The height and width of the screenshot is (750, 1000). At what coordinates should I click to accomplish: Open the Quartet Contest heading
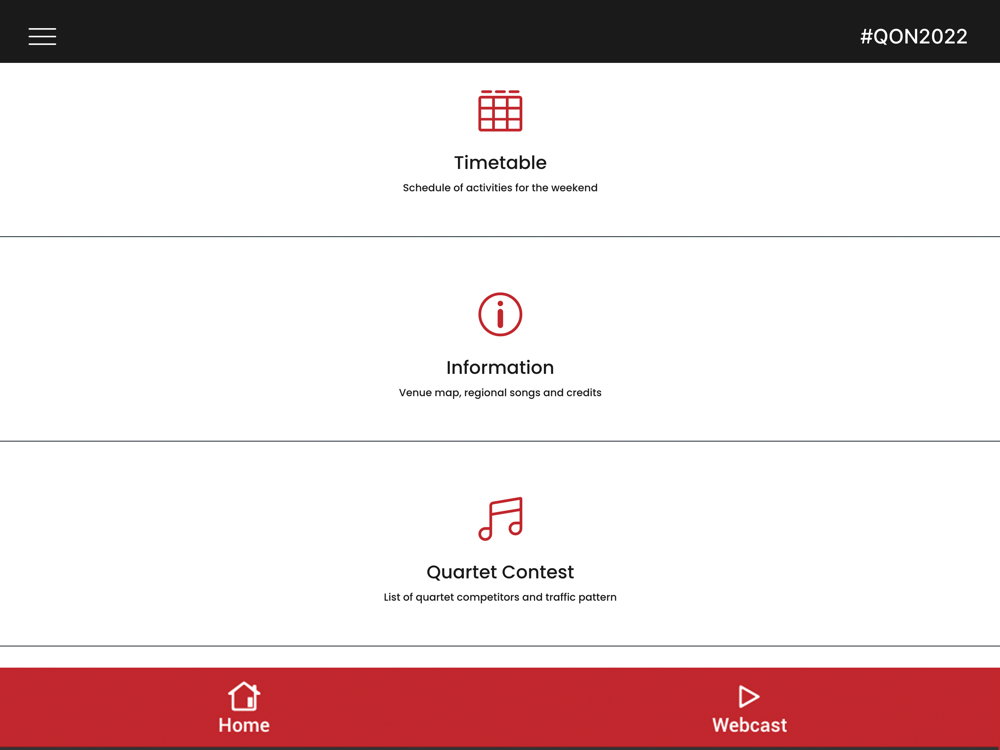coord(500,572)
